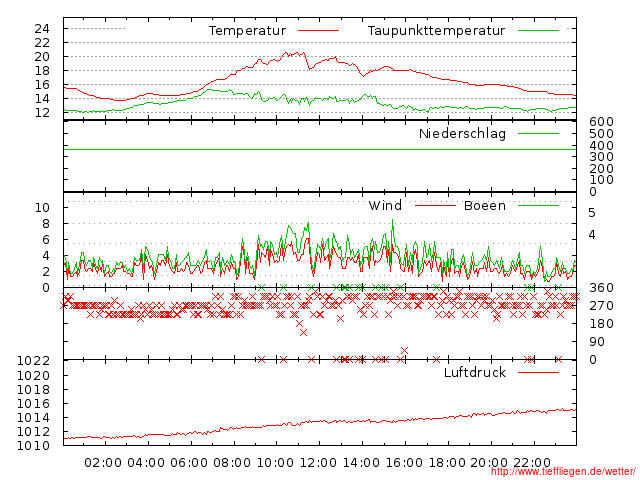Click the 20 temperature axis value

point(42,57)
